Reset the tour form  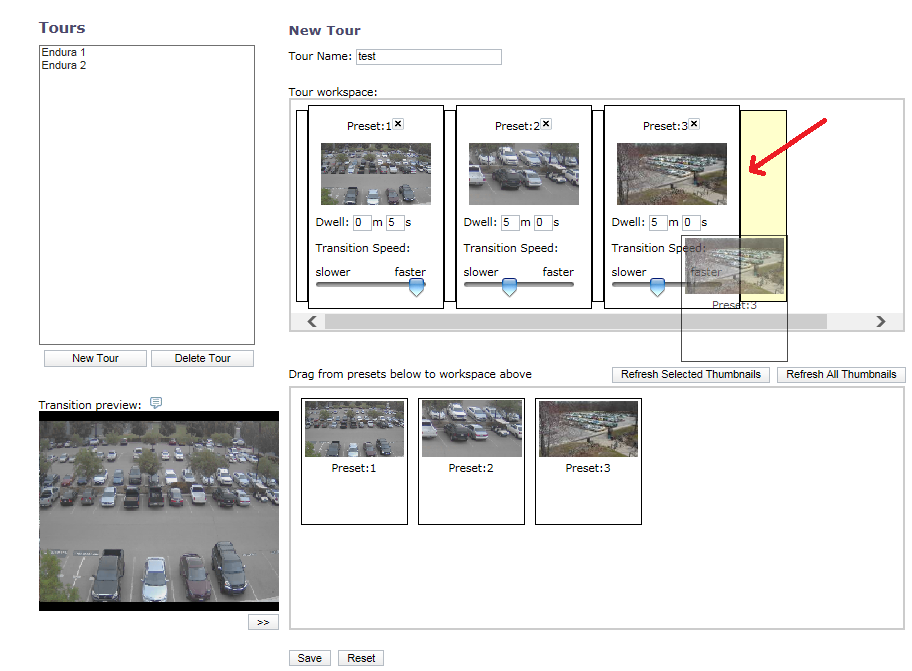361,658
